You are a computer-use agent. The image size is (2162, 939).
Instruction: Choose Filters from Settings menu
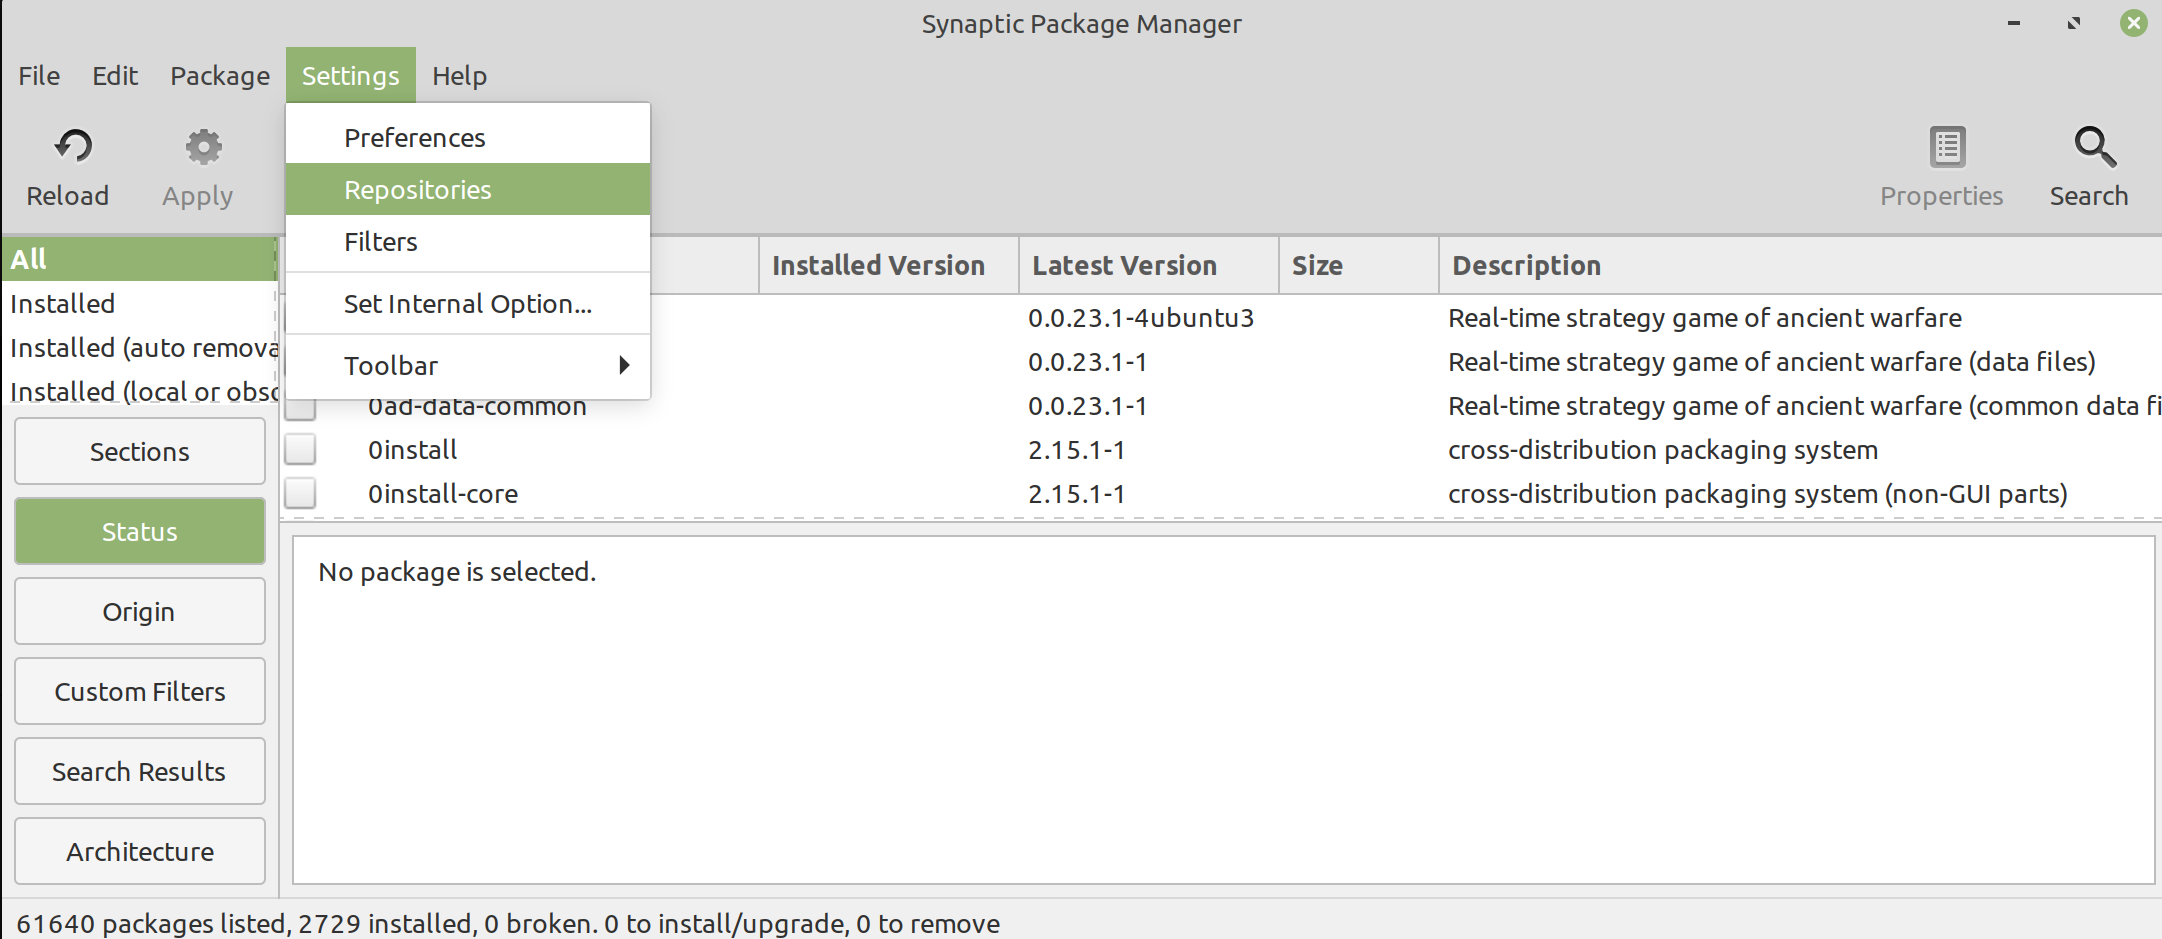tap(468, 241)
